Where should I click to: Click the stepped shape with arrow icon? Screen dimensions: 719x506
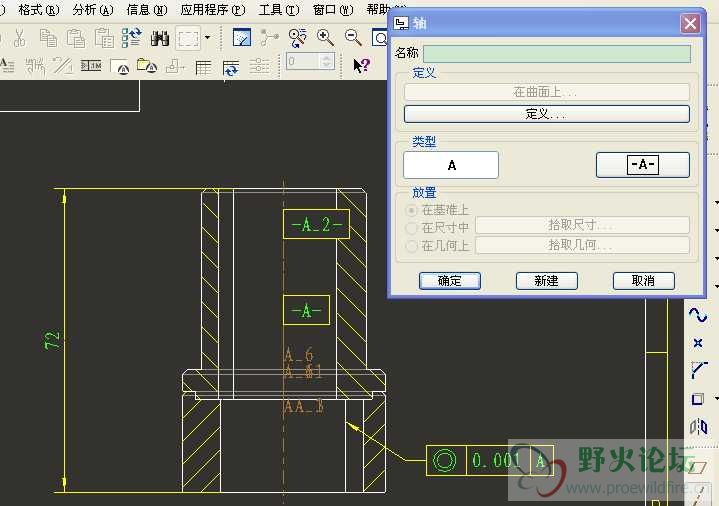coord(175,67)
